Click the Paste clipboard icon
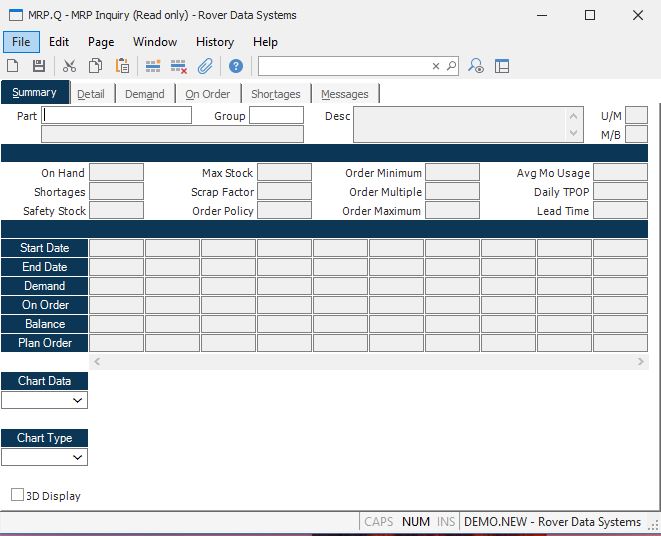Viewport: 661px width, 536px height. pyautogui.click(x=122, y=66)
